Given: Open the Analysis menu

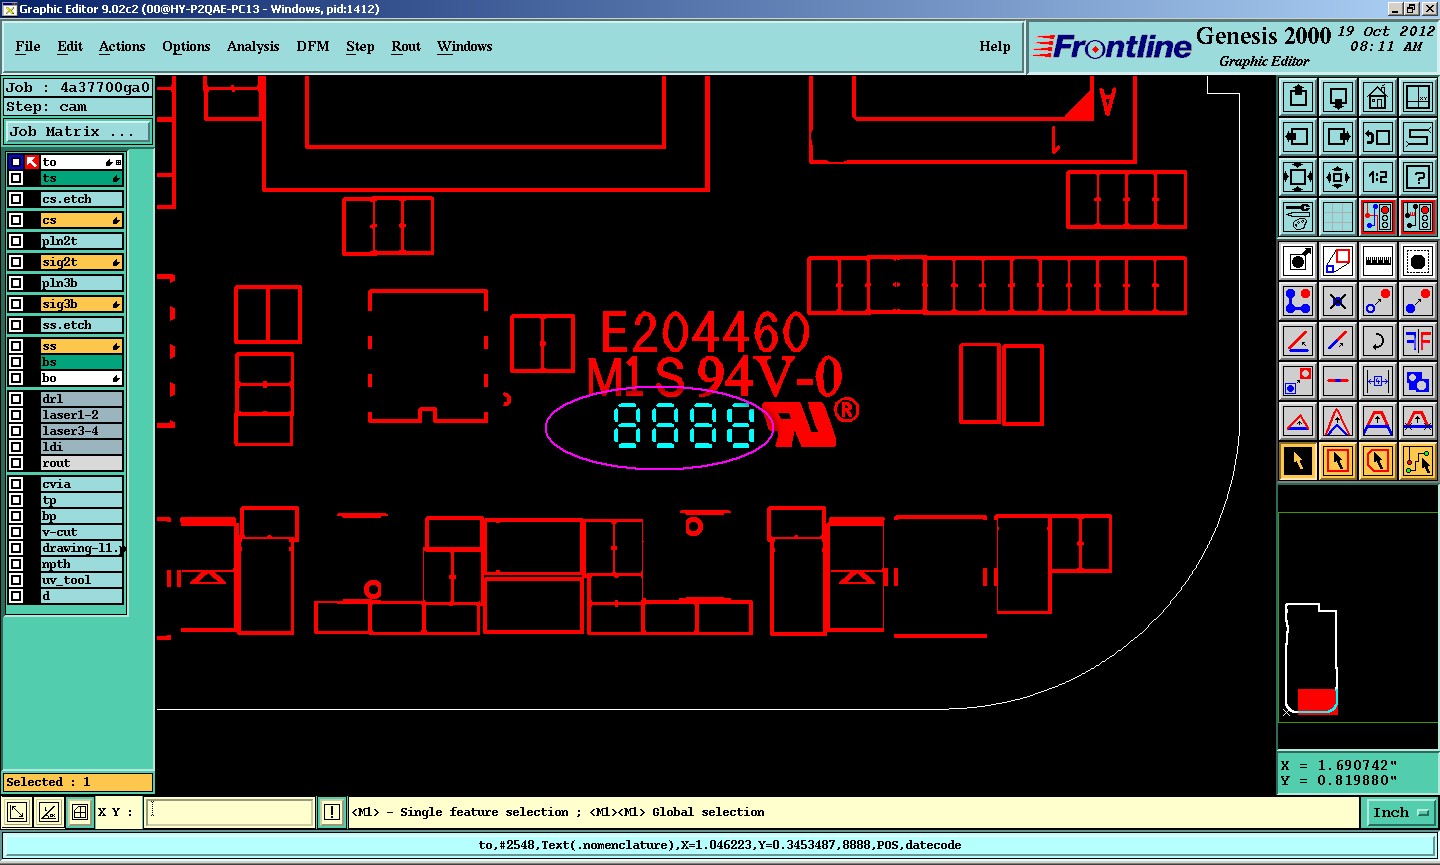Looking at the screenshot, I should coord(253,46).
